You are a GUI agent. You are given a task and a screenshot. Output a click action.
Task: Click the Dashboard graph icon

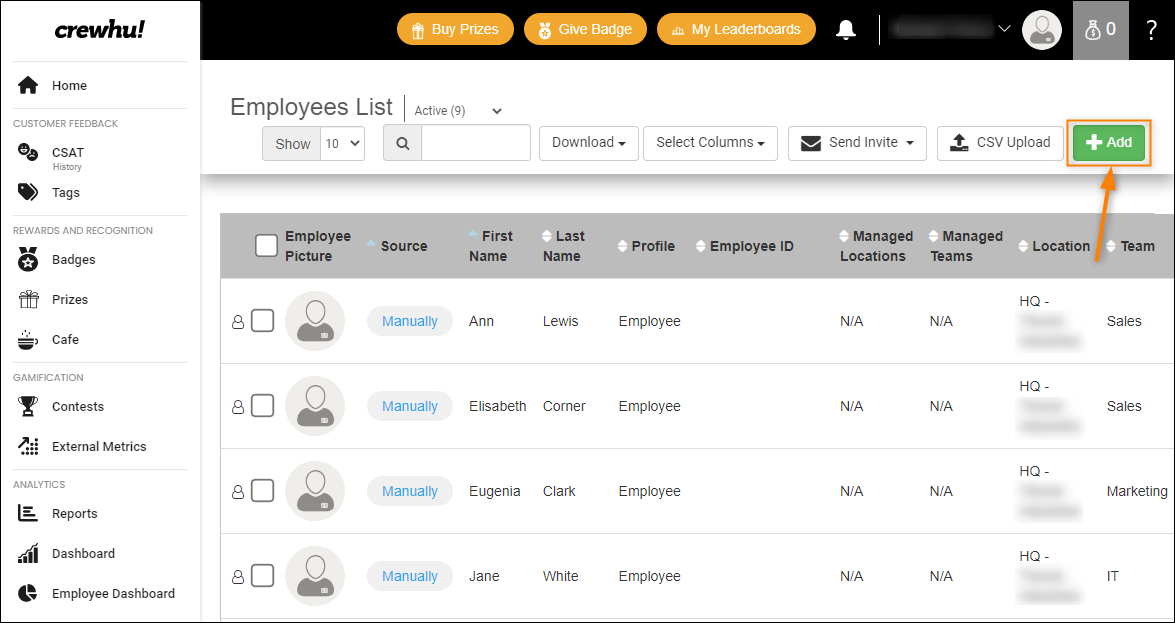[x=28, y=553]
